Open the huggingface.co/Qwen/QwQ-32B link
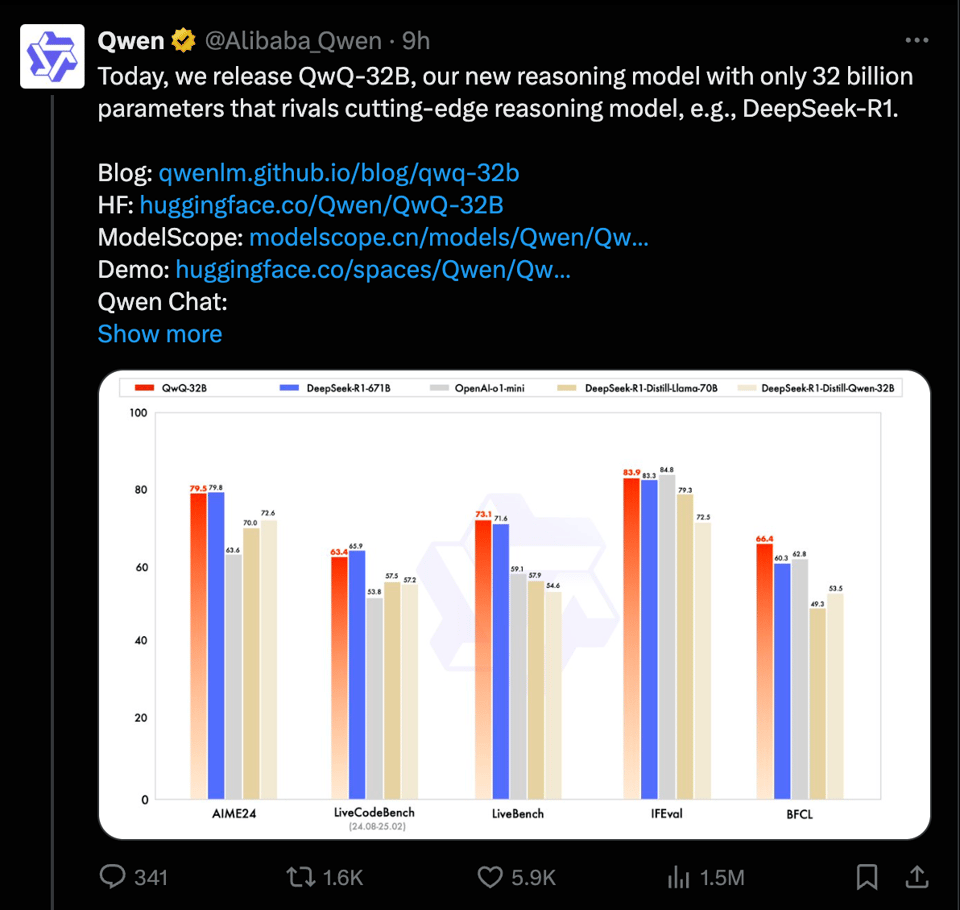Image resolution: width=960 pixels, height=910 pixels. click(321, 206)
